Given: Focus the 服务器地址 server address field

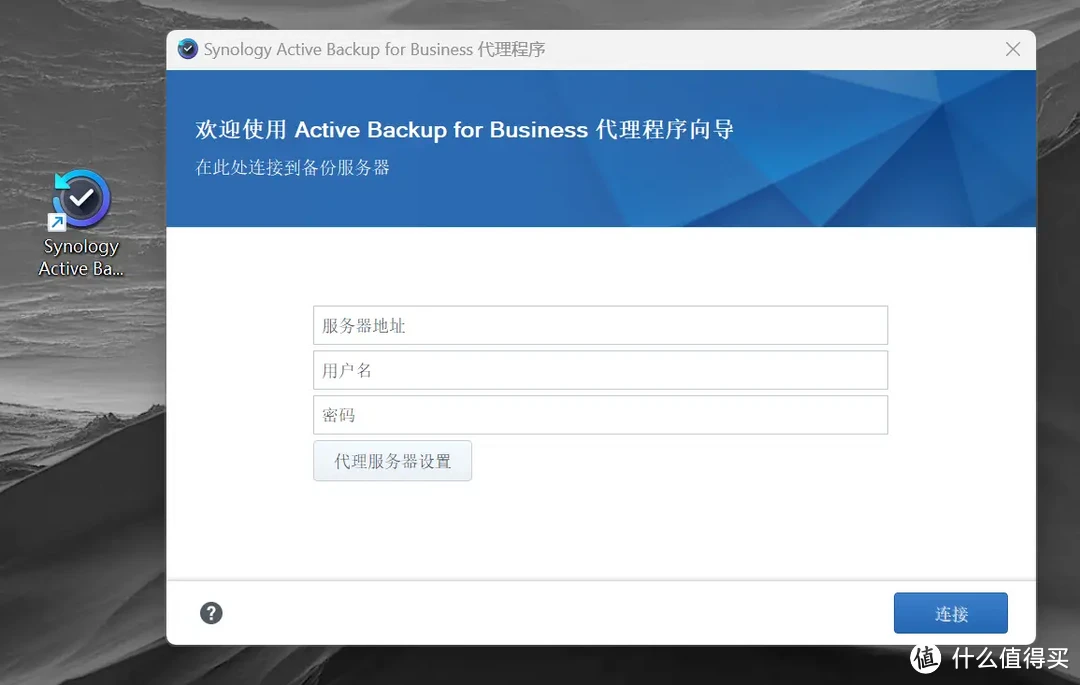Looking at the screenshot, I should (x=600, y=325).
